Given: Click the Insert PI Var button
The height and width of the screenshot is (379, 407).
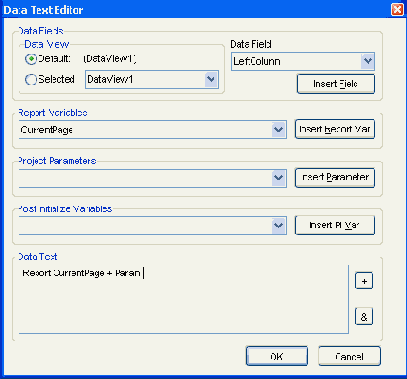Looking at the screenshot, I should click(x=335, y=225).
